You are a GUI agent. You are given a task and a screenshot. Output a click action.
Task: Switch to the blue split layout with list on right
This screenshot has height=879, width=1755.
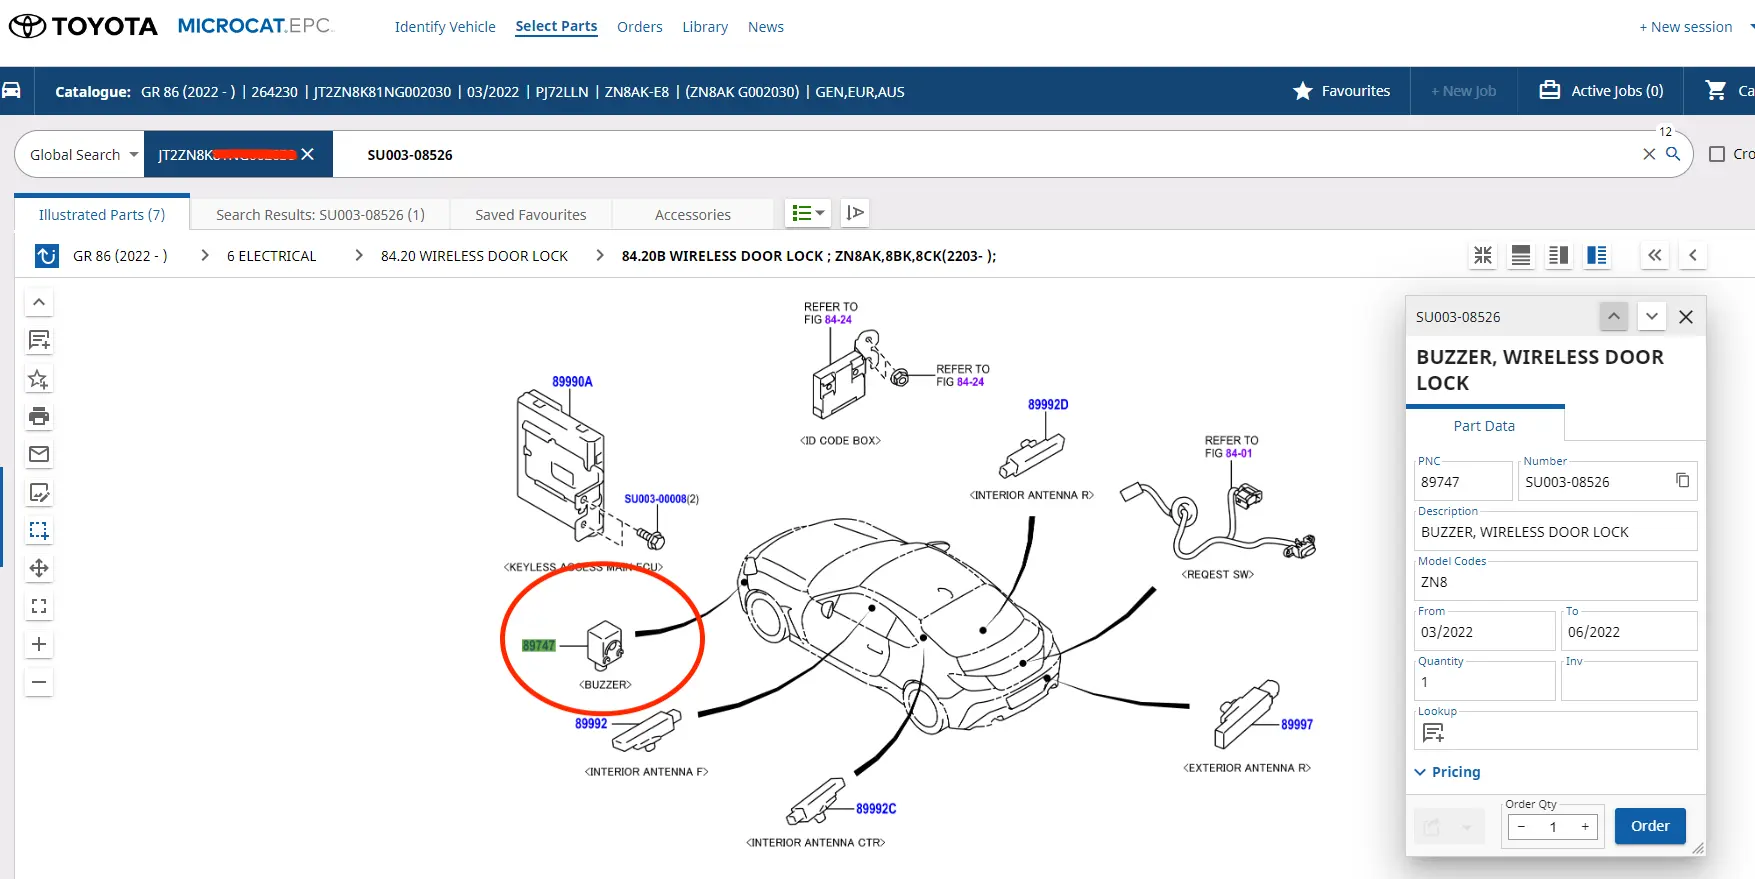(1597, 255)
